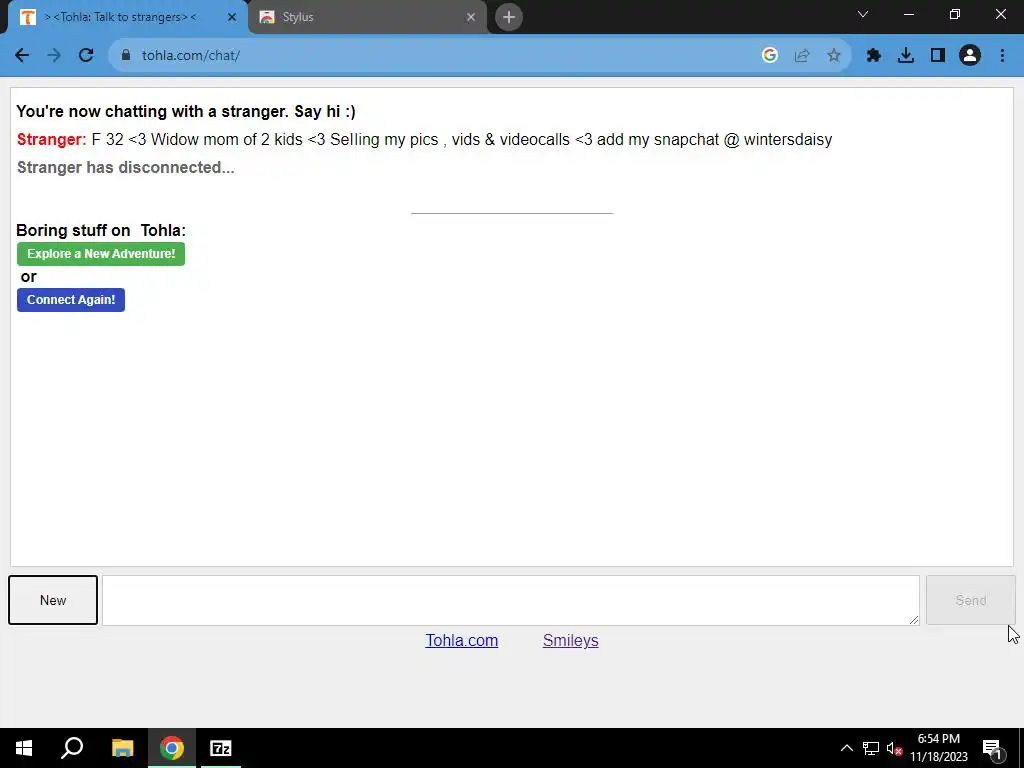Click the red 'Stranger:' label
The image size is (1024, 768).
click(x=52, y=140)
